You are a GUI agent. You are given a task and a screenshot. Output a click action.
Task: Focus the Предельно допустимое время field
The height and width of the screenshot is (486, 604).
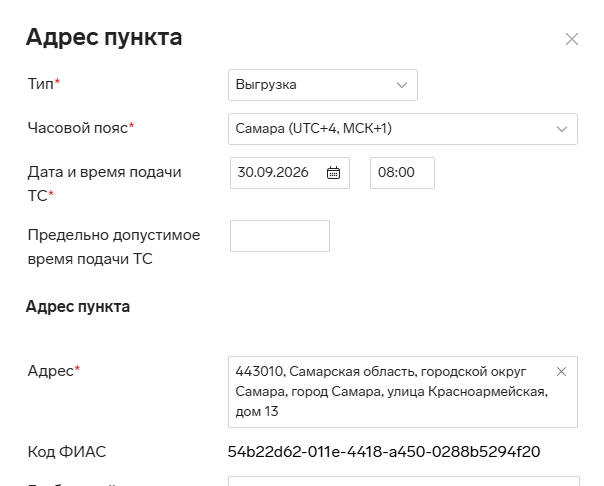coord(280,236)
